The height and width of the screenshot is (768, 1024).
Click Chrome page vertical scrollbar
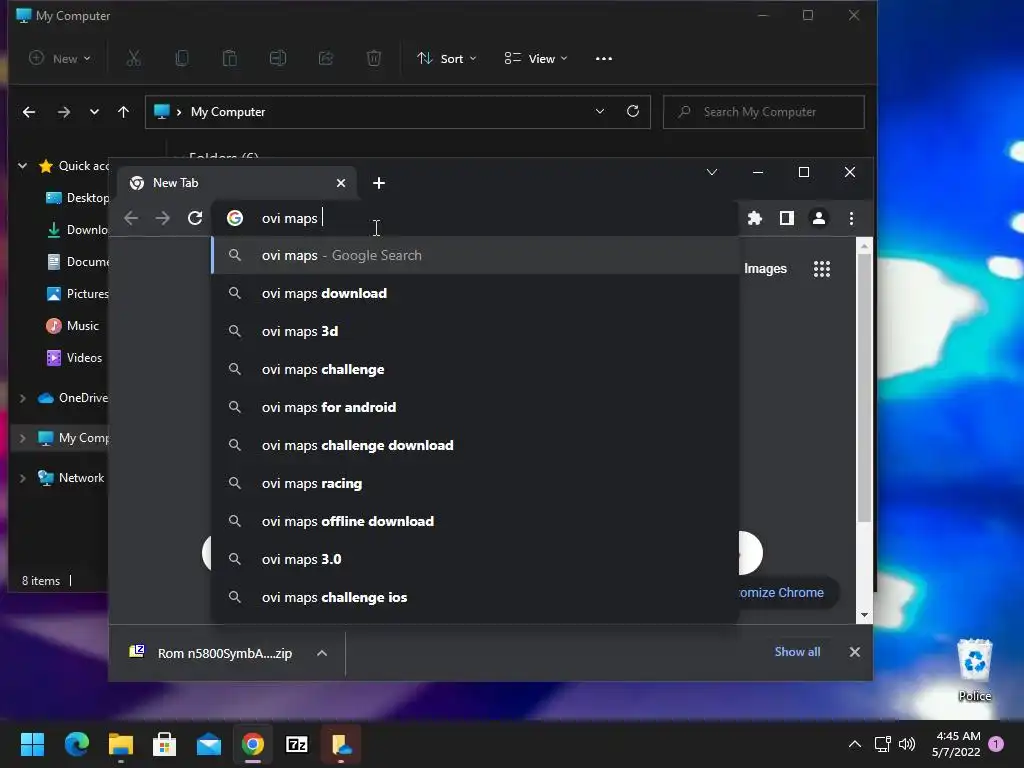click(864, 388)
